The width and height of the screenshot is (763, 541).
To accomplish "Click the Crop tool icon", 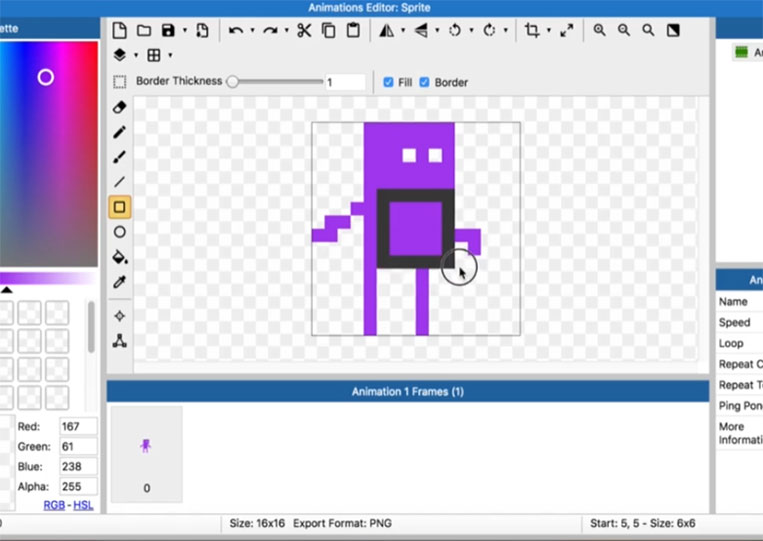I will 532,30.
